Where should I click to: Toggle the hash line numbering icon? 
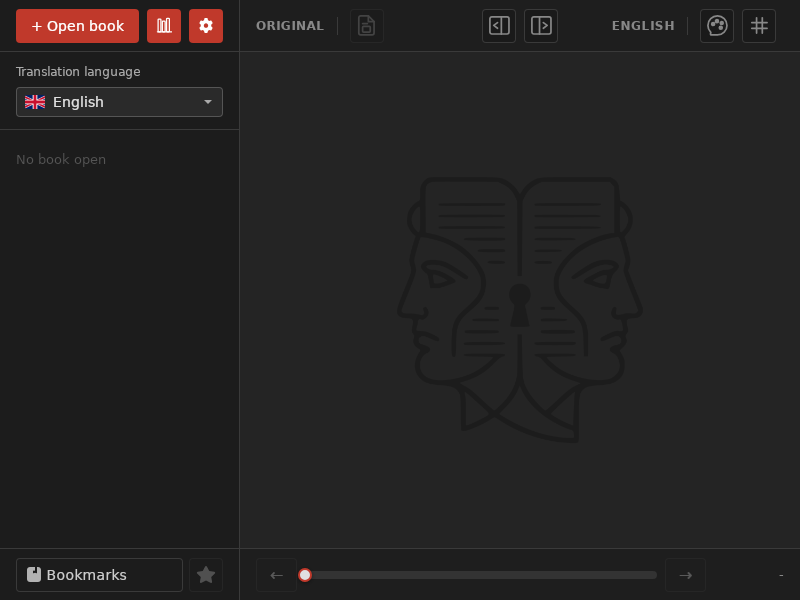(759, 26)
